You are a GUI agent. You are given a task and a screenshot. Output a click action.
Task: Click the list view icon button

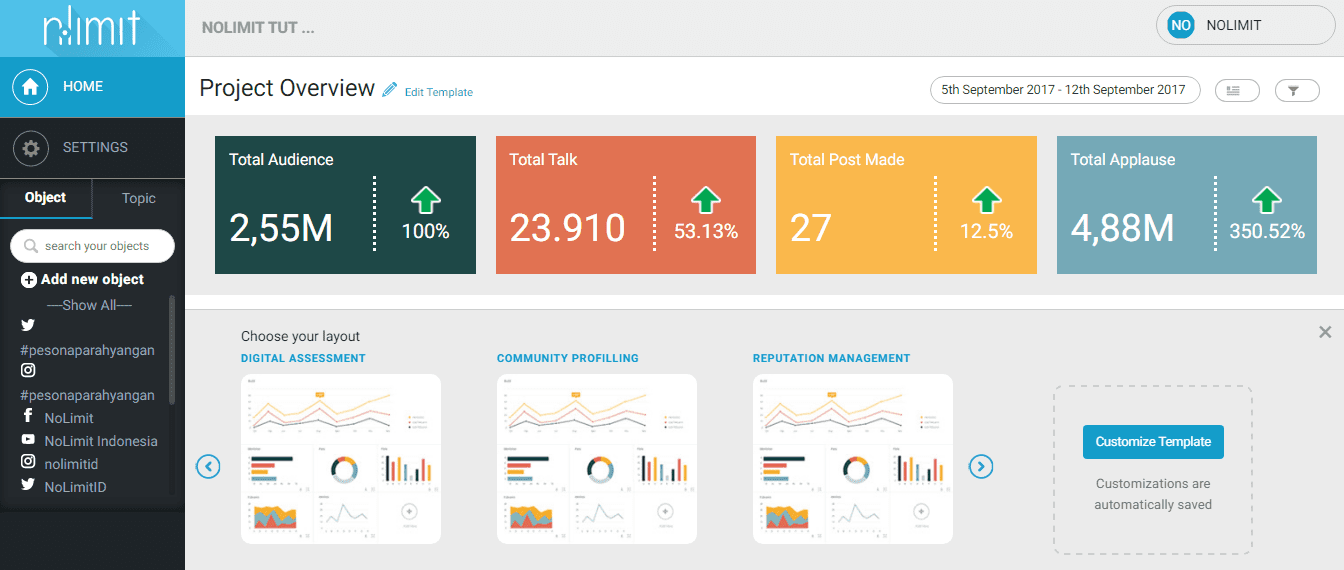tap(1237, 91)
